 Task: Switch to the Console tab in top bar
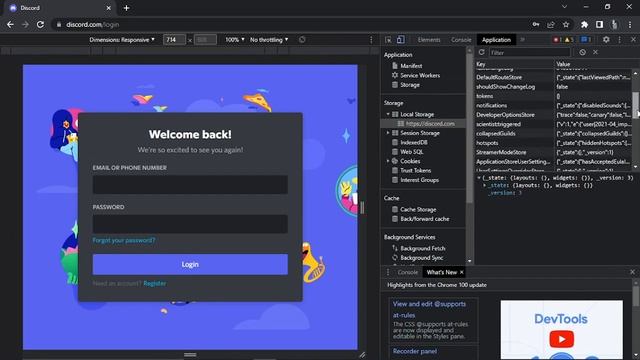coord(461,40)
